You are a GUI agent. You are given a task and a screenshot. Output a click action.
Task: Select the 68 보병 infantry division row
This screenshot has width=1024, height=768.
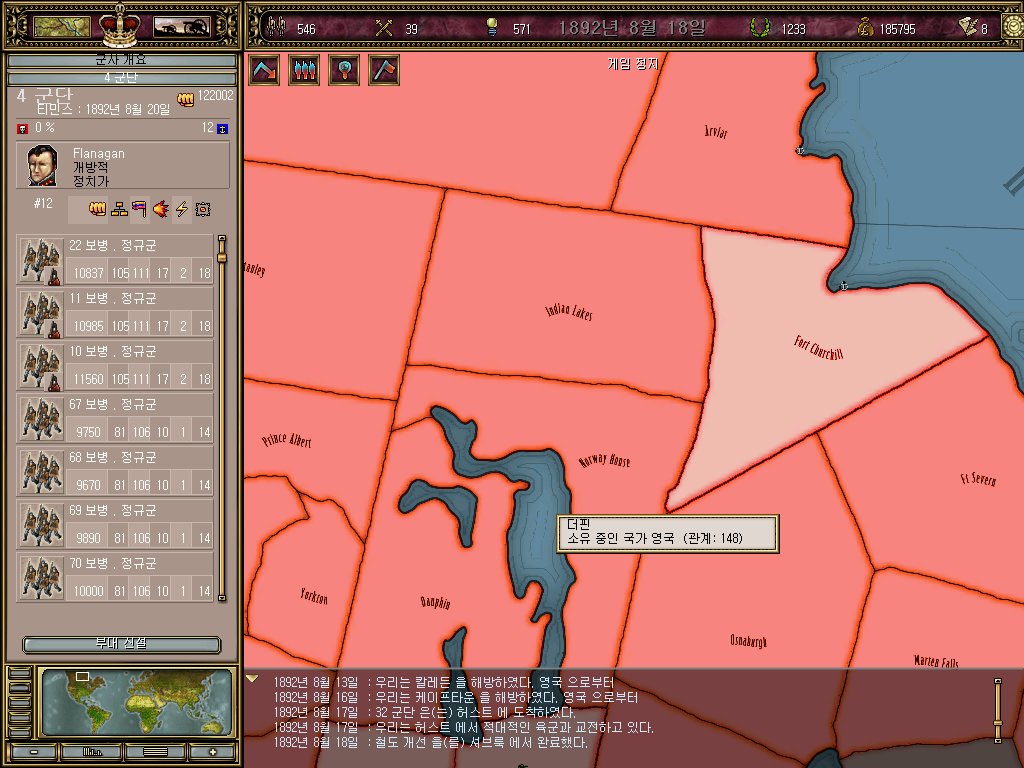pos(115,470)
